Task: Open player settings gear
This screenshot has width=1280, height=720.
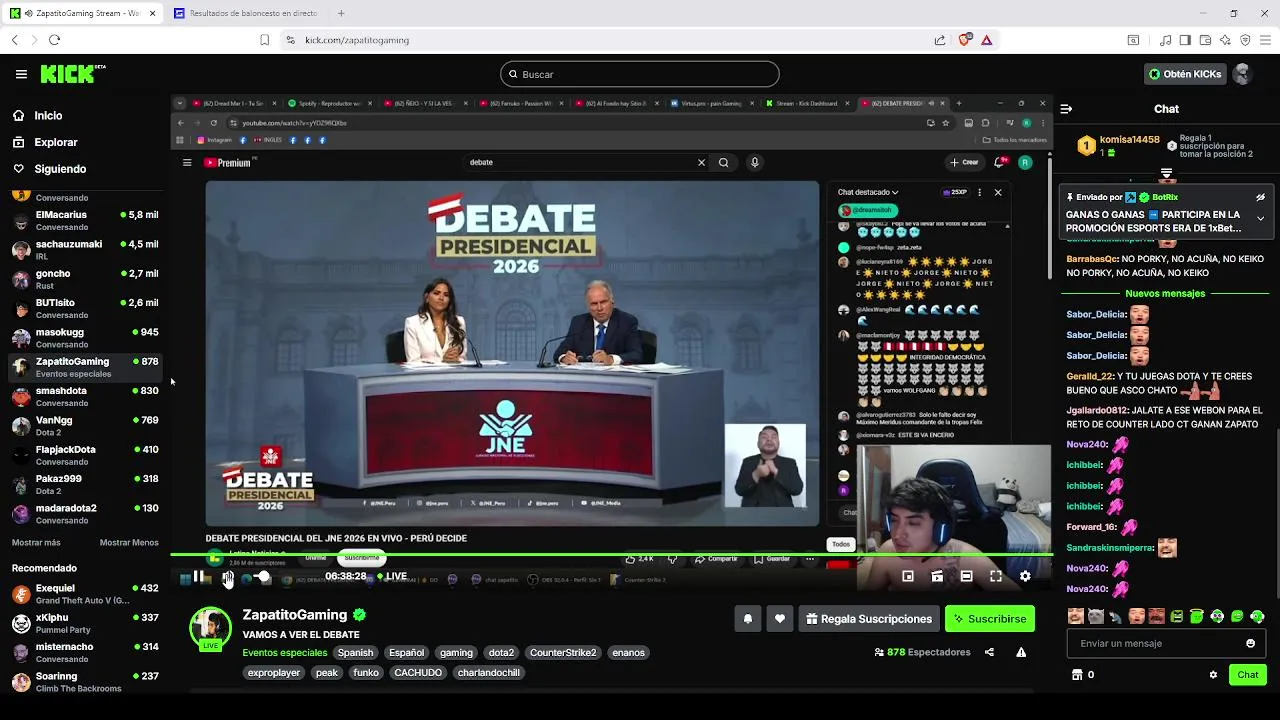Action: (1025, 576)
